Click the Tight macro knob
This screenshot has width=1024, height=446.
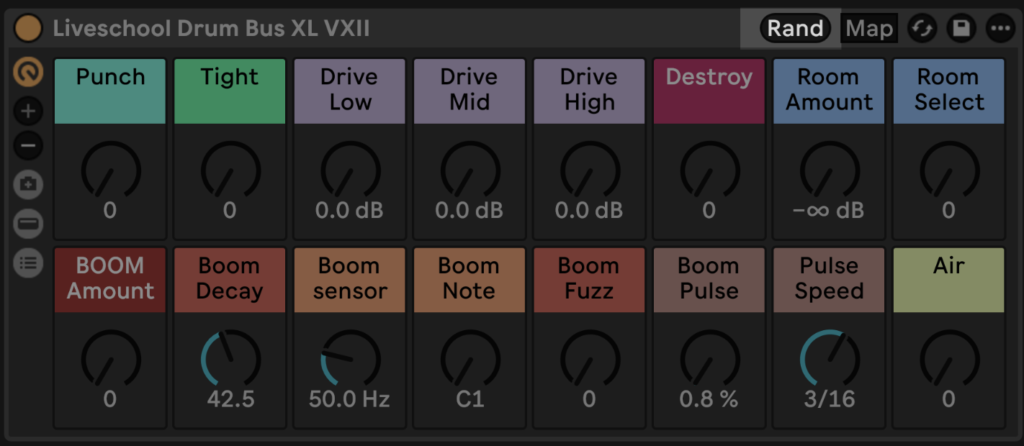click(x=230, y=170)
